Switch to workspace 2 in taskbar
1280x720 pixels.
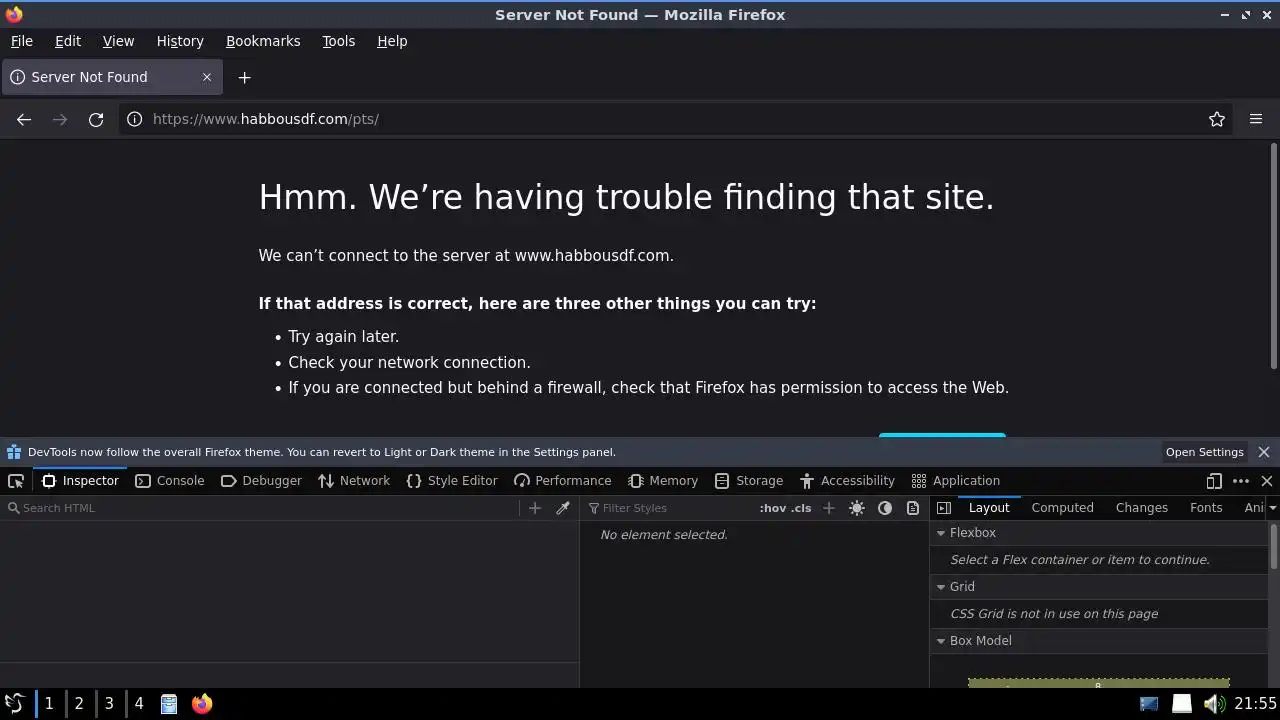pos(79,704)
